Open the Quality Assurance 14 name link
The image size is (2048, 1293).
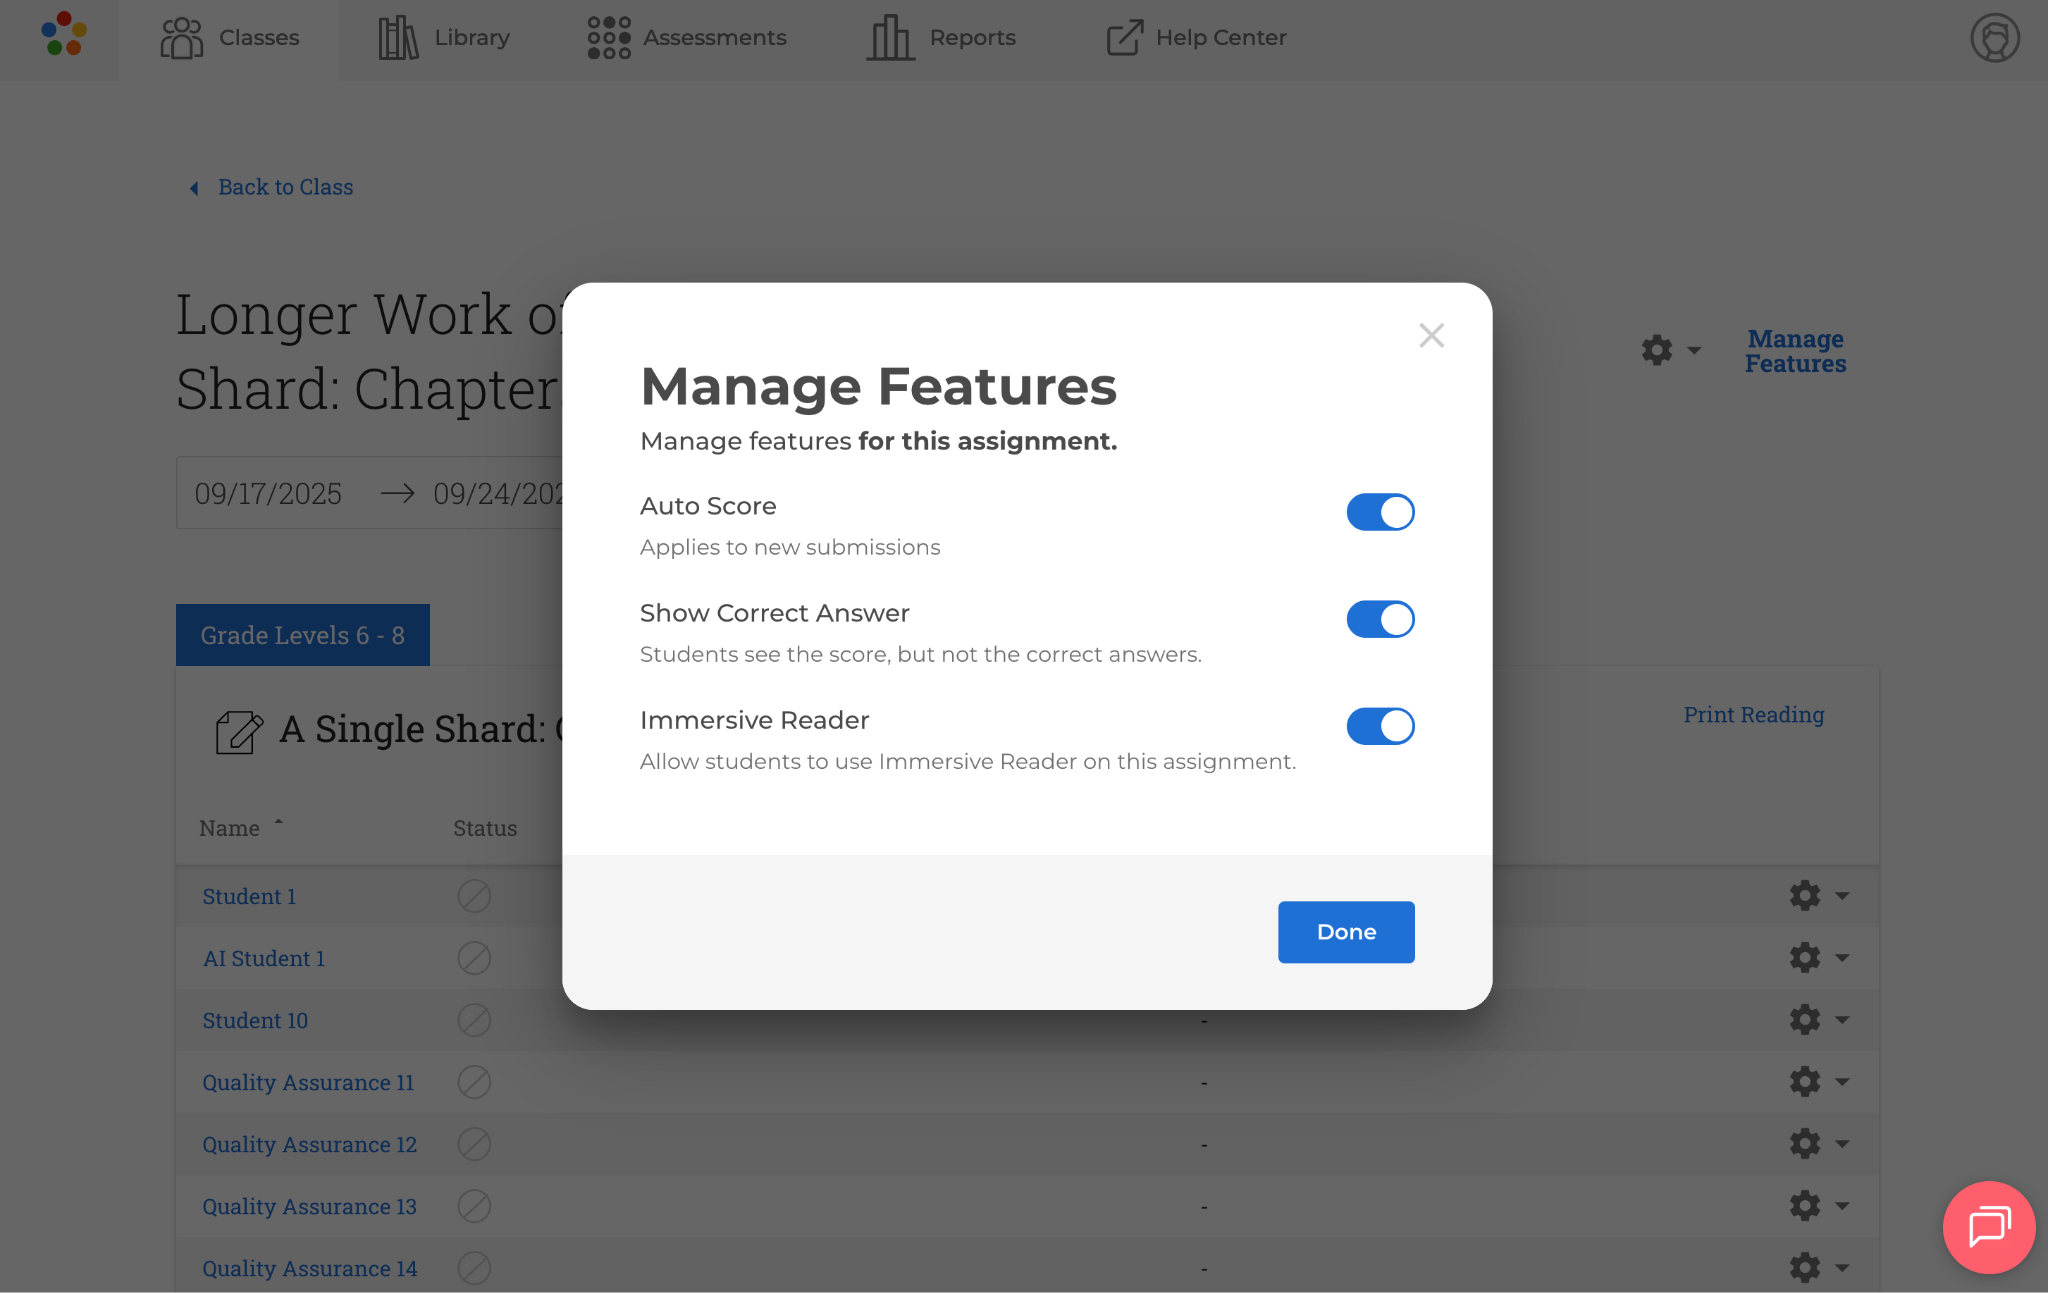(309, 1268)
